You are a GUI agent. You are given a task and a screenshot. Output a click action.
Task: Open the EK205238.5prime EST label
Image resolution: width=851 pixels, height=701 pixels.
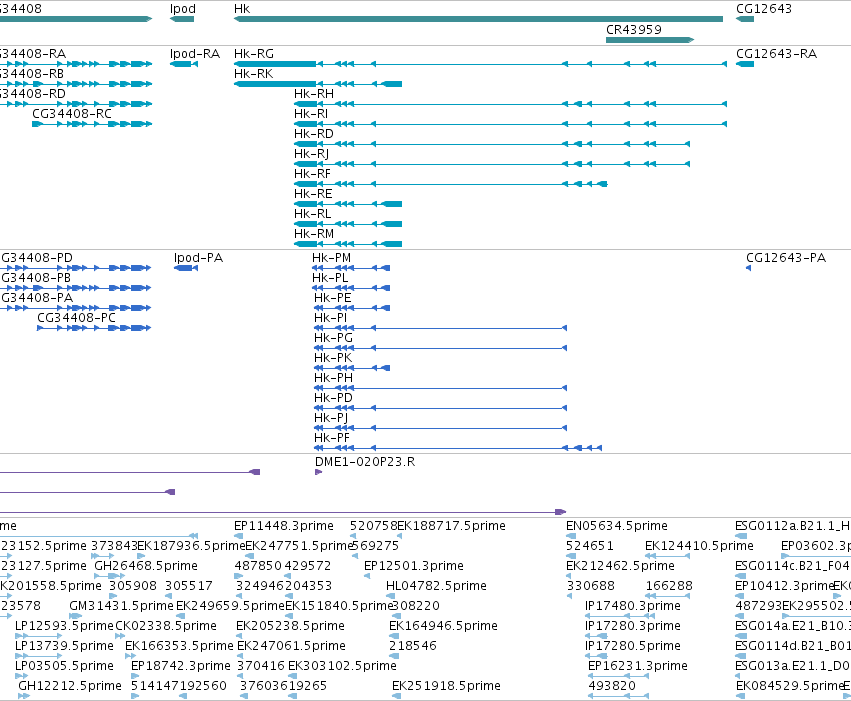tap(290, 626)
